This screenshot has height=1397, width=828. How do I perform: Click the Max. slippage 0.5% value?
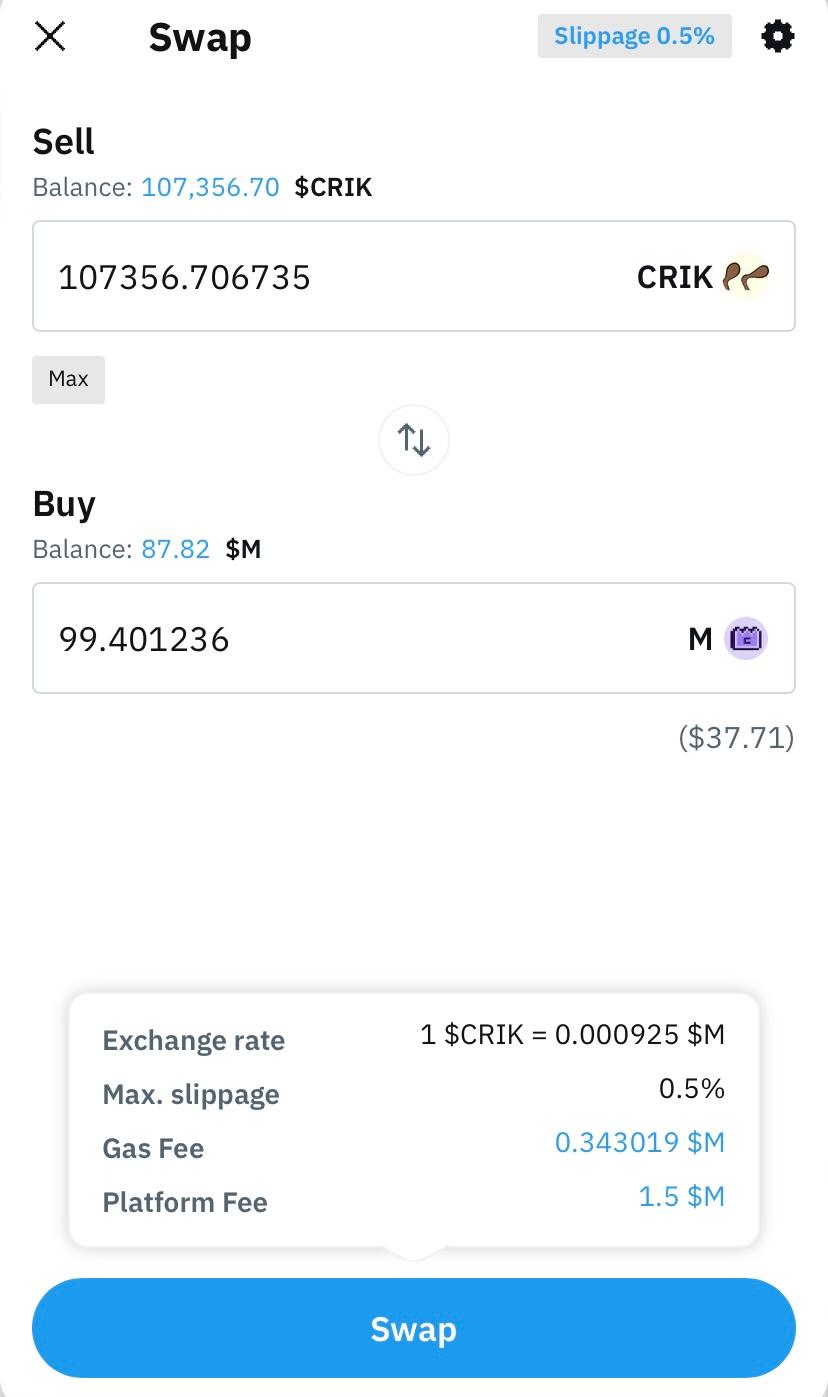point(691,1088)
